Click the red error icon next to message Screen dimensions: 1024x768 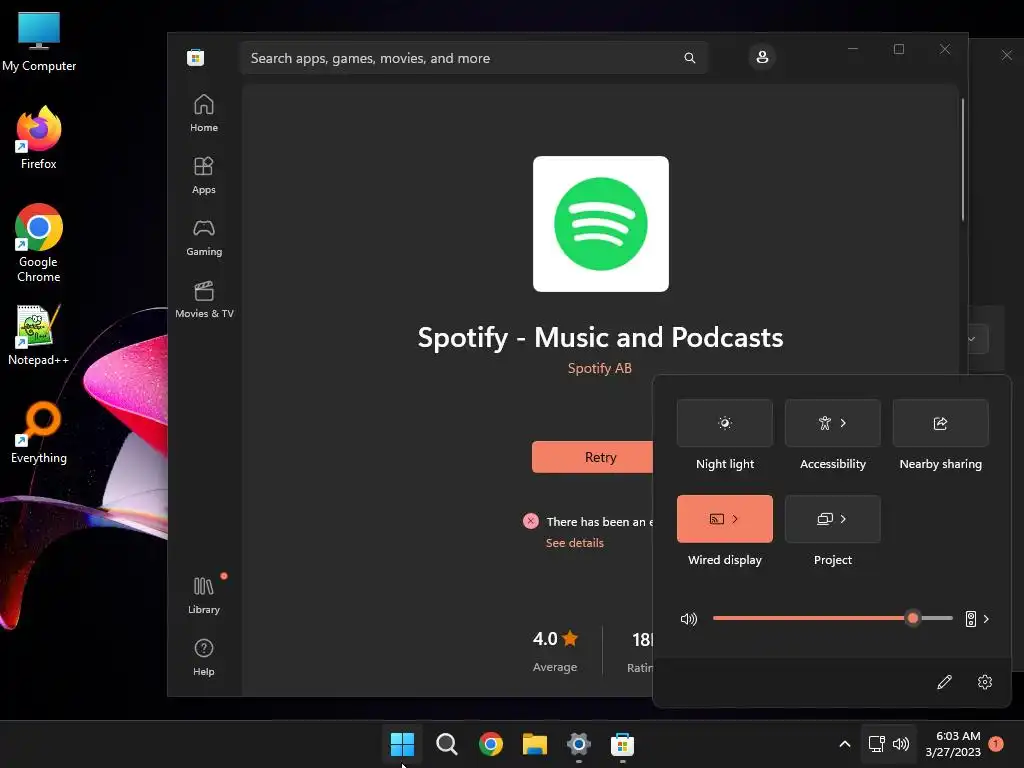click(x=531, y=521)
